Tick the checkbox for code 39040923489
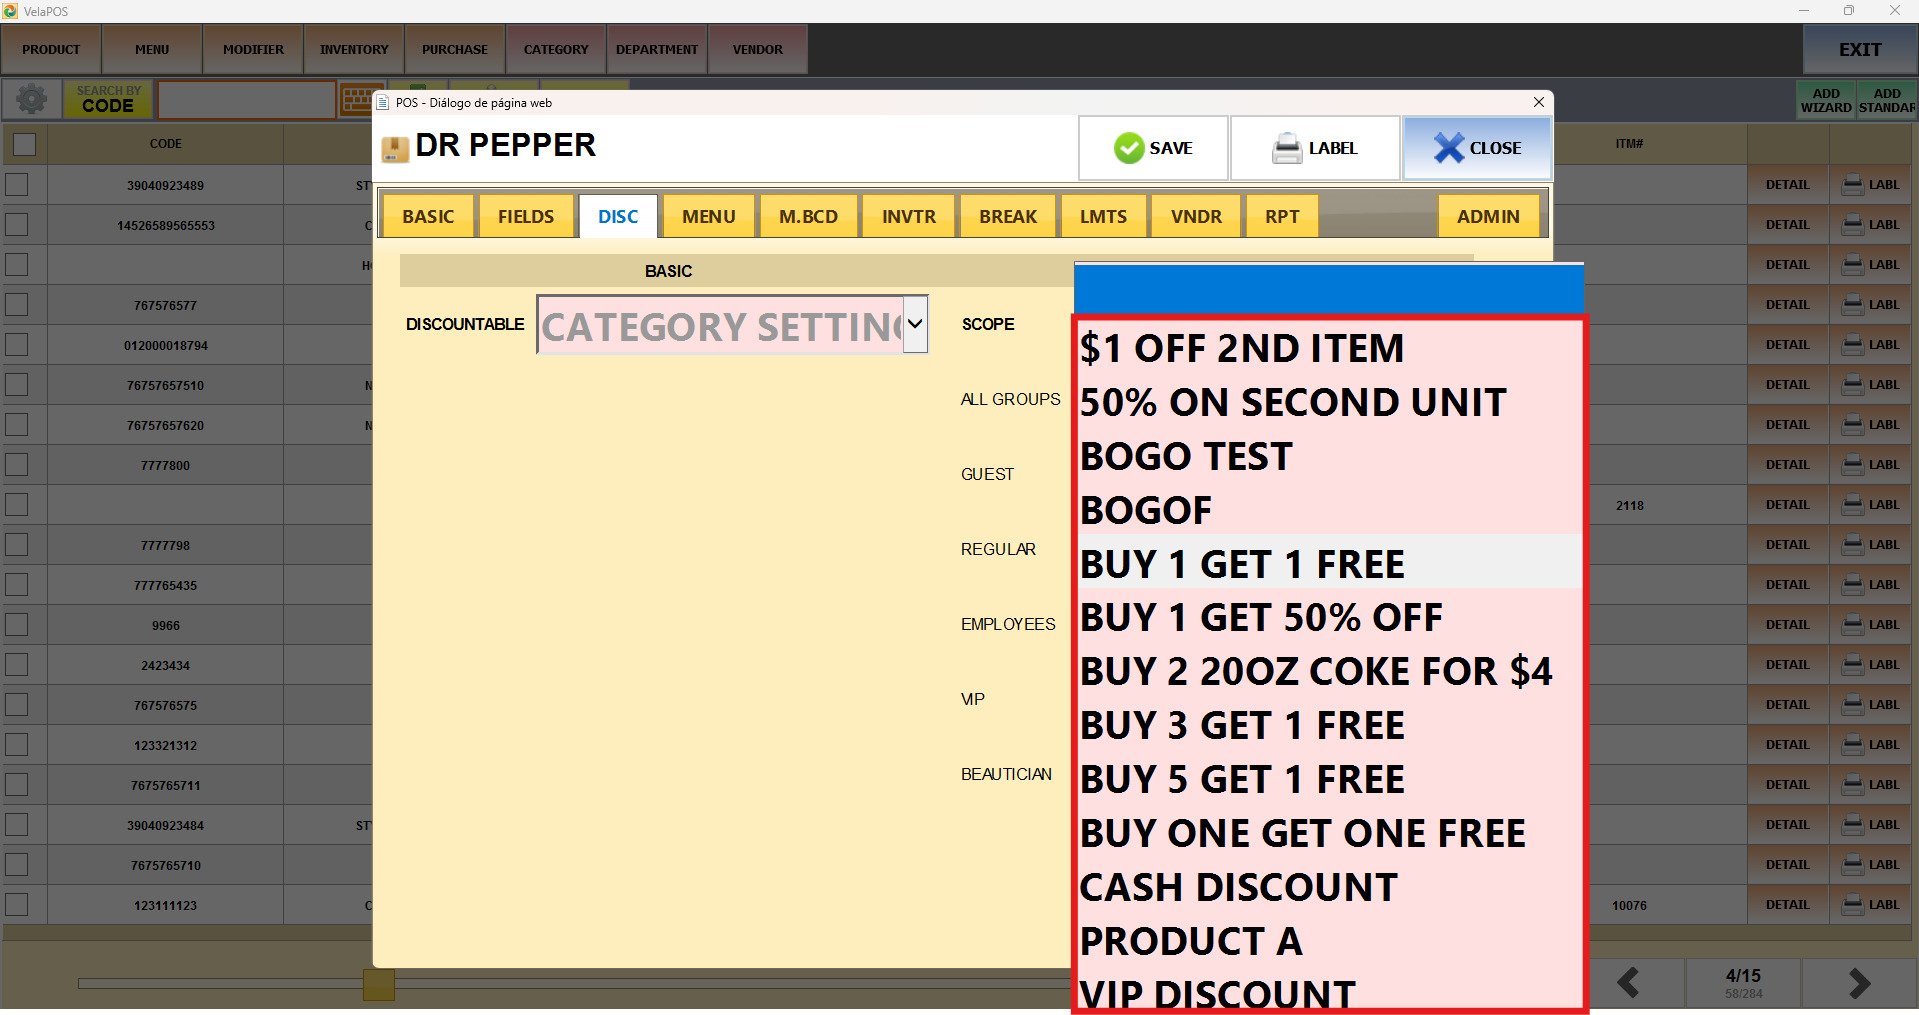Image resolution: width=1919 pixels, height=1015 pixels. coord(17,185)
